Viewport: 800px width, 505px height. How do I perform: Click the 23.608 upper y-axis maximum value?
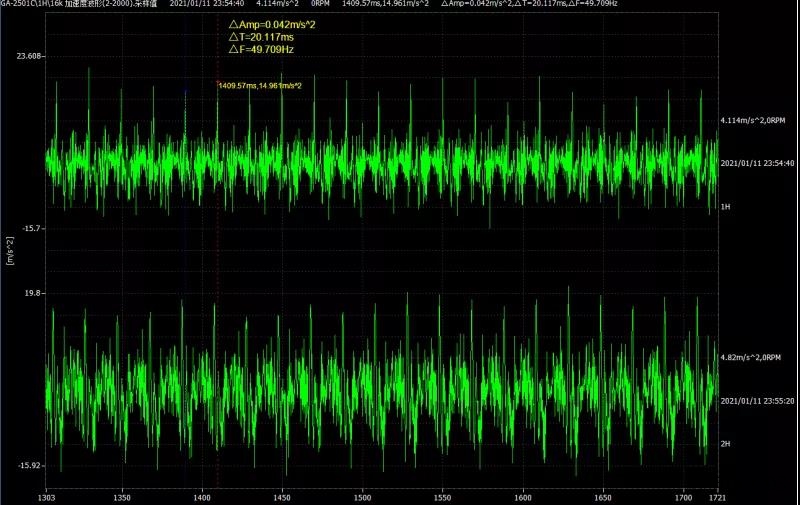pyautogui.click(x=30, y=56)
